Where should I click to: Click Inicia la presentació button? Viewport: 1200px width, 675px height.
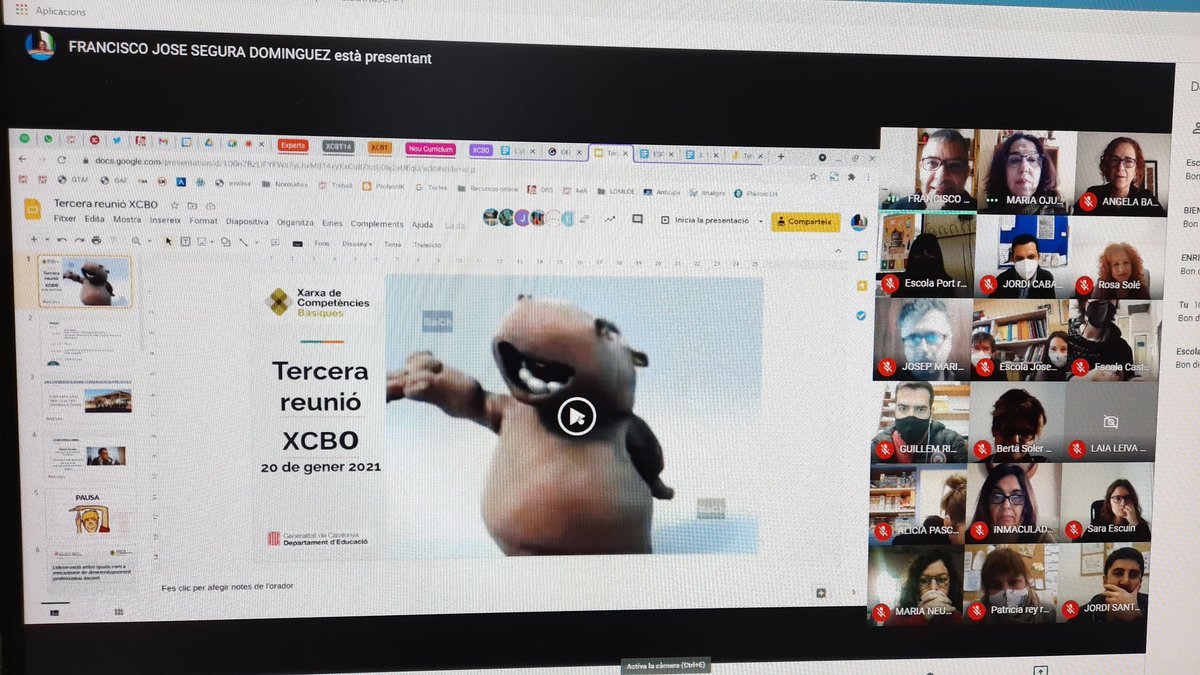pos(706,220)
